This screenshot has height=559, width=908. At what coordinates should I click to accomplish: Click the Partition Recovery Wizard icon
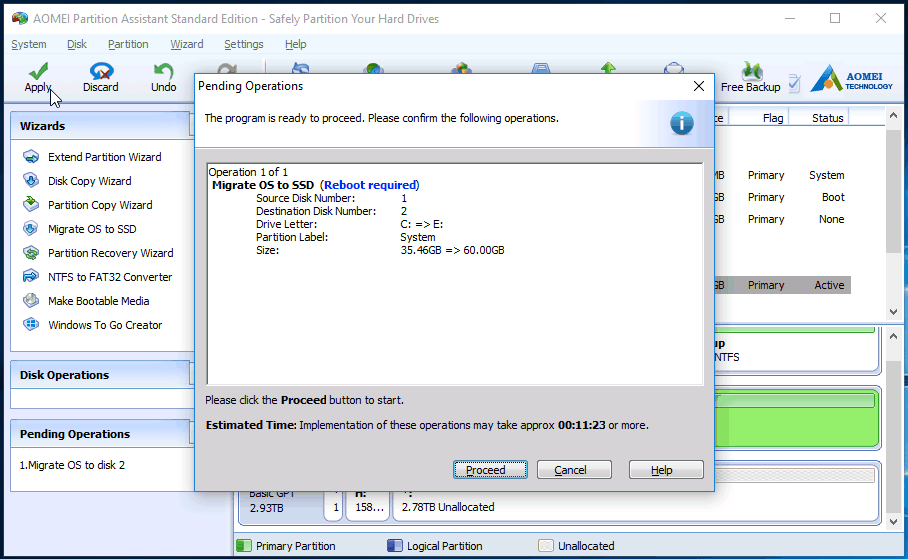pyautogui.click(x=31, y=253)
